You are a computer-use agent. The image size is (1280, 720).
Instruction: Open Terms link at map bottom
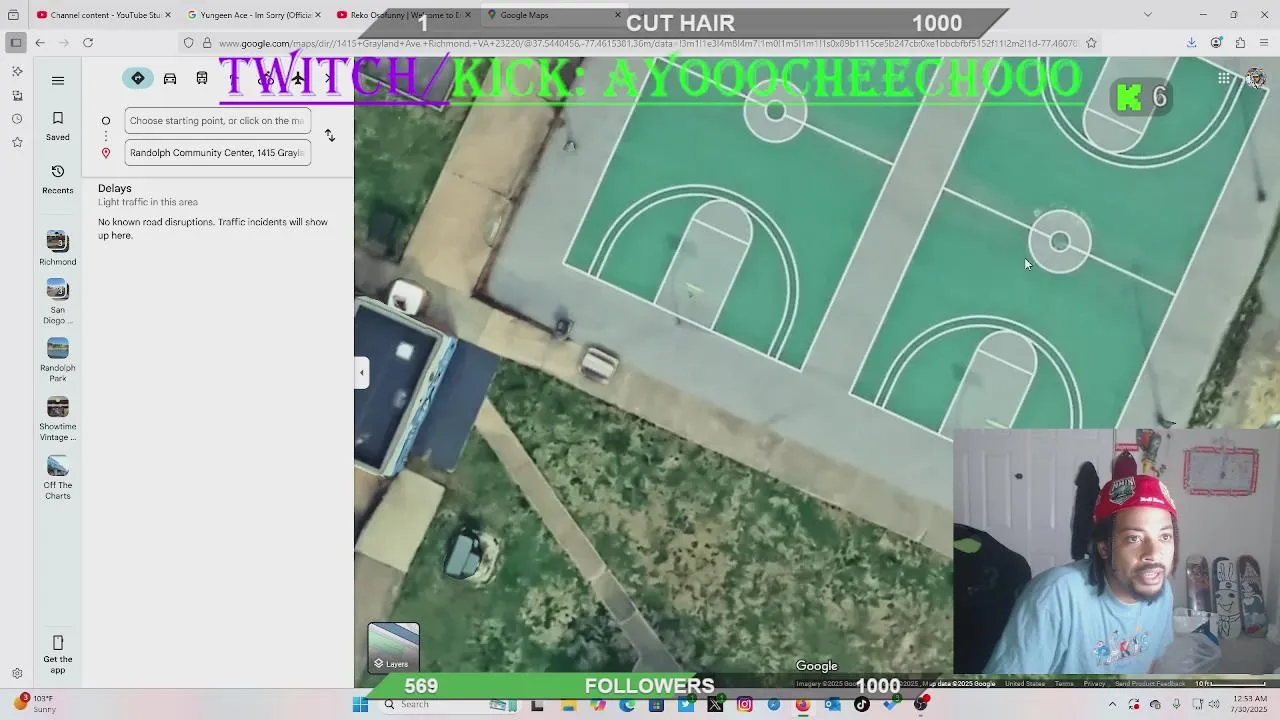tap(1064, 684)
